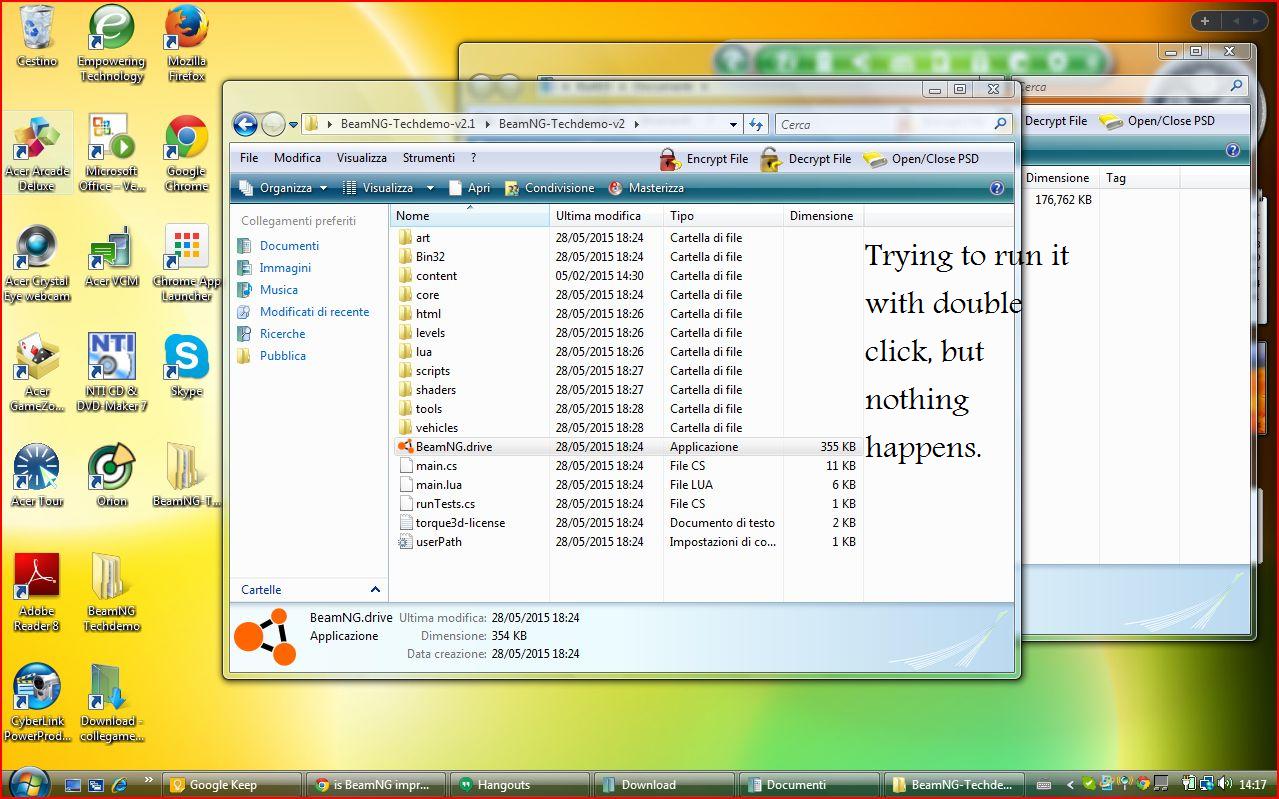The width and height of the screenshot is (1279, 799).
Task: Open Adobe Reader 8 shortcut
Action: [37, 593]
